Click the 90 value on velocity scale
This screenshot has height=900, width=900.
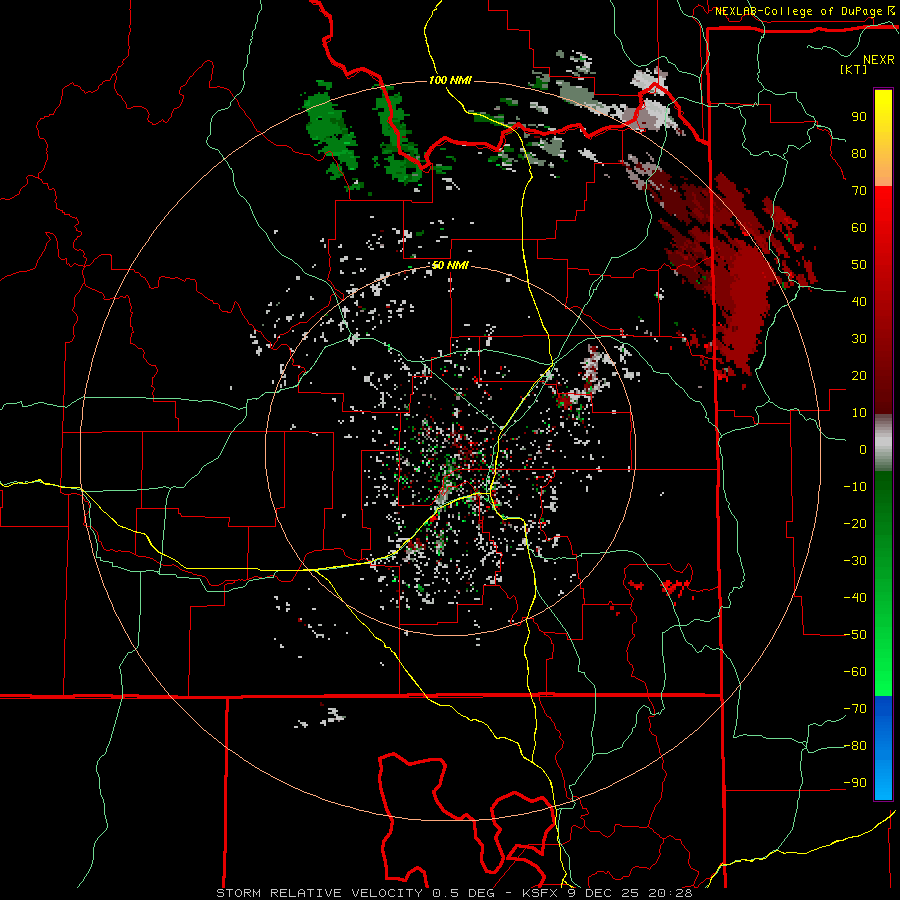[859, 117]
